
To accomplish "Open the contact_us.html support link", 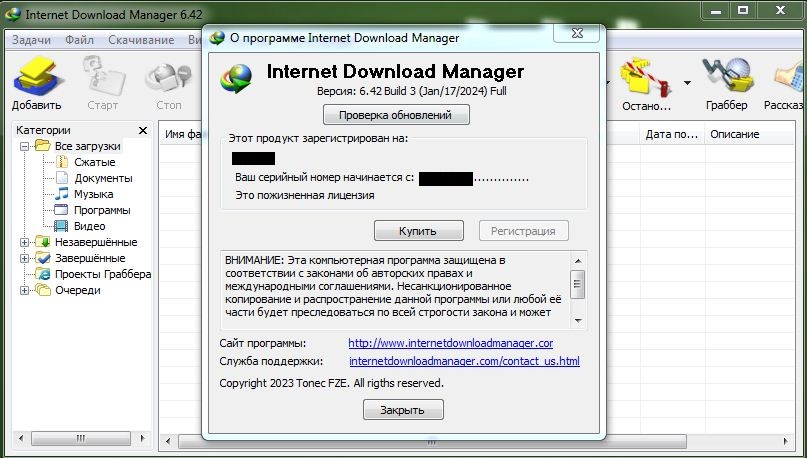I will (464, 361).
